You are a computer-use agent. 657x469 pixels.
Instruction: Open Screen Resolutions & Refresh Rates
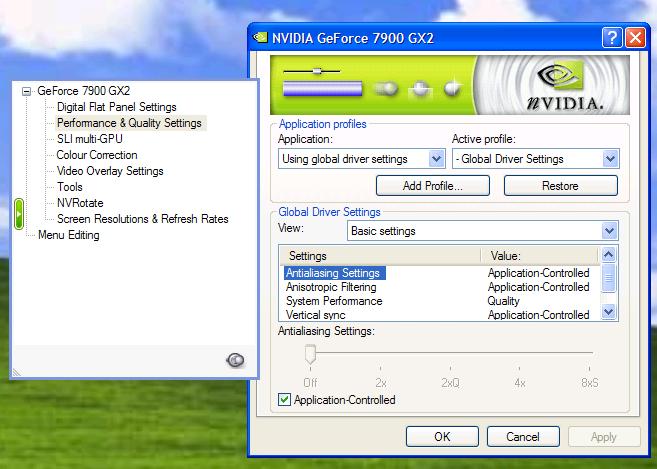[x=142, y=219]
